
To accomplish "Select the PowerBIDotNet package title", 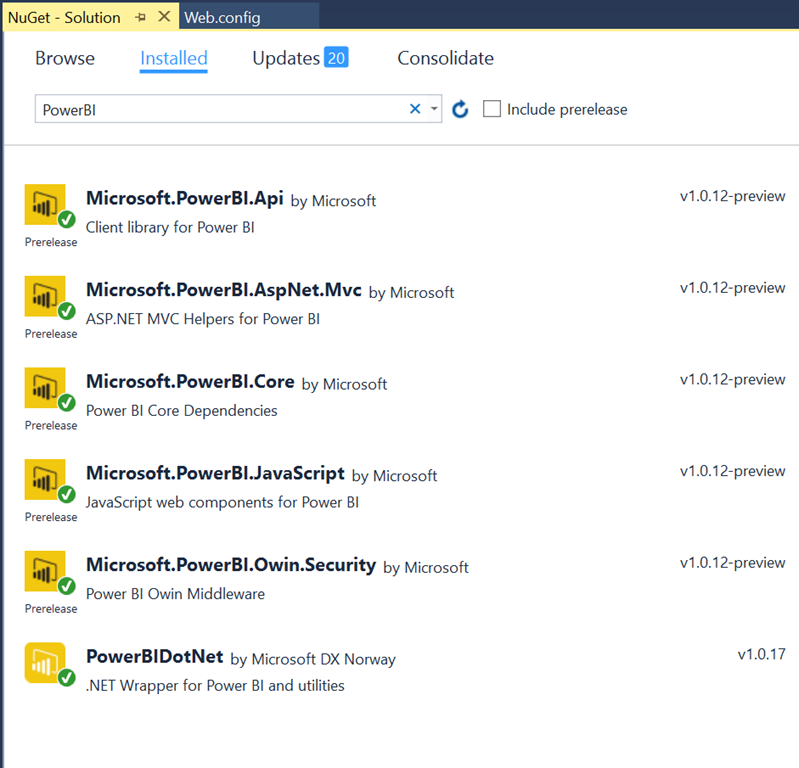I will [154, 657].
